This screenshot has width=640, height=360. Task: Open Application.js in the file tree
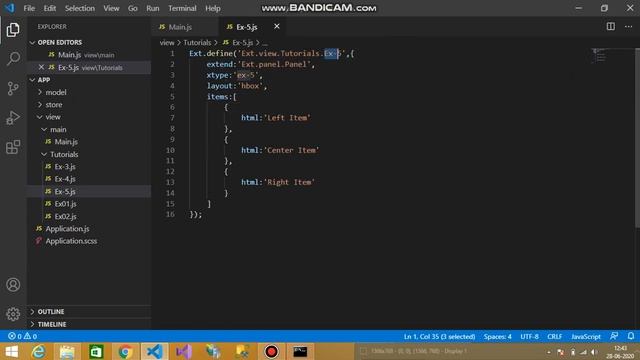click(89, 229)
